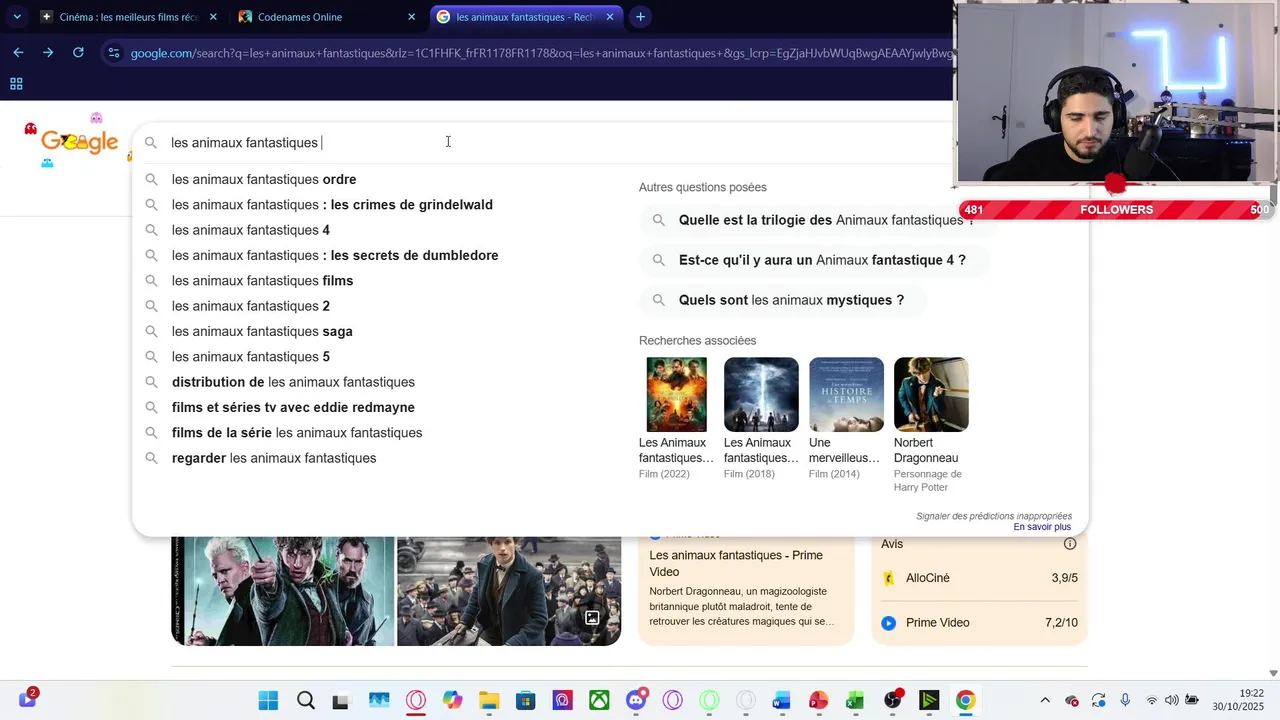Focus the google.com address bar URL
The height and width of the screenshot is (720, 1280).
(x=540, y=53)
